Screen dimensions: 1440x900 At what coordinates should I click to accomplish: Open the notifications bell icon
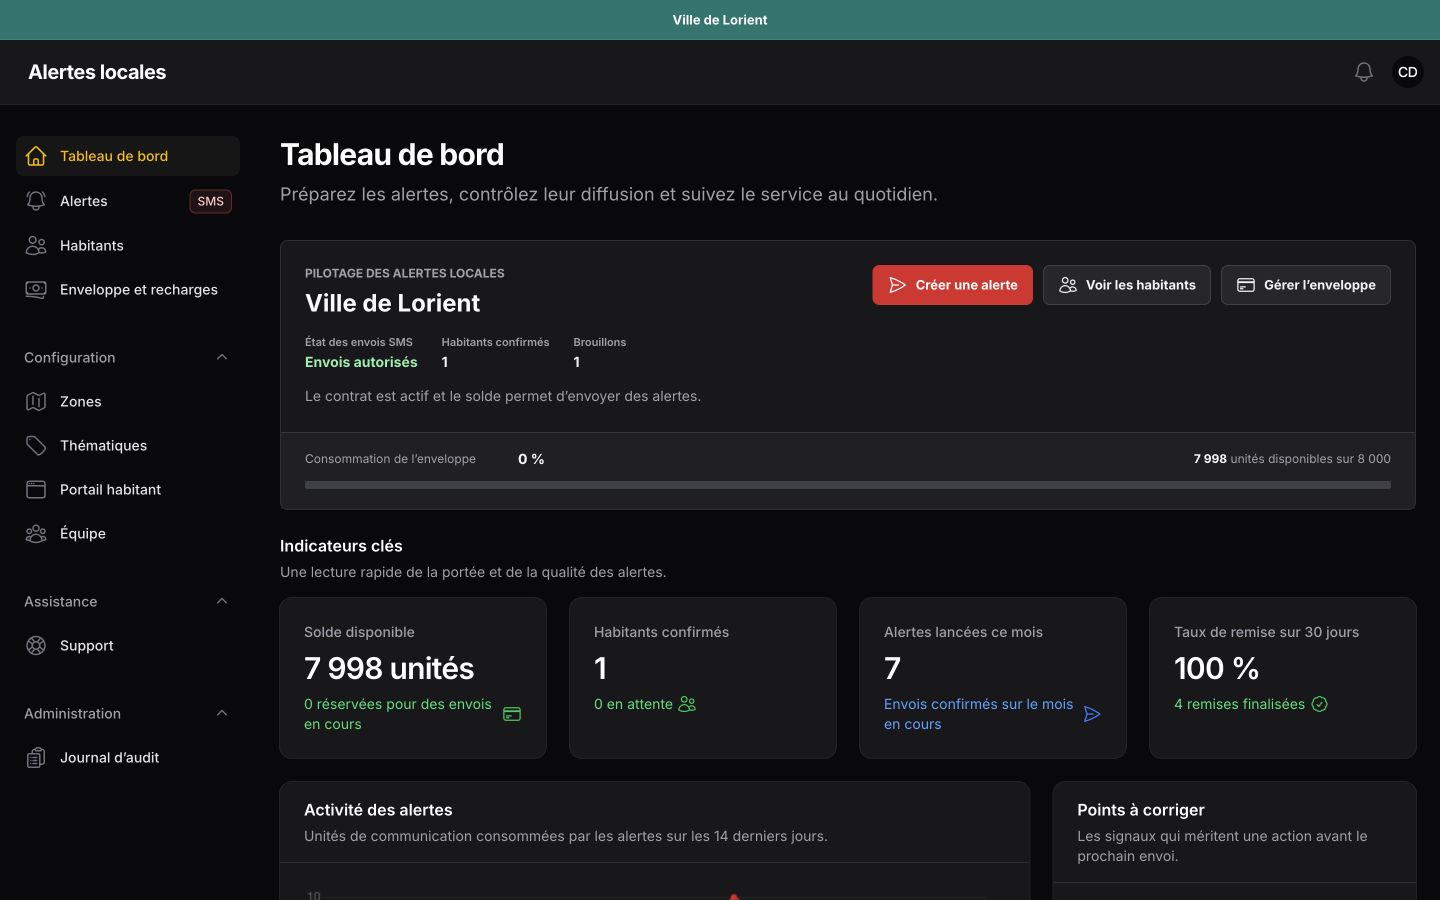pyautogui.click(x=1364, y=72)
